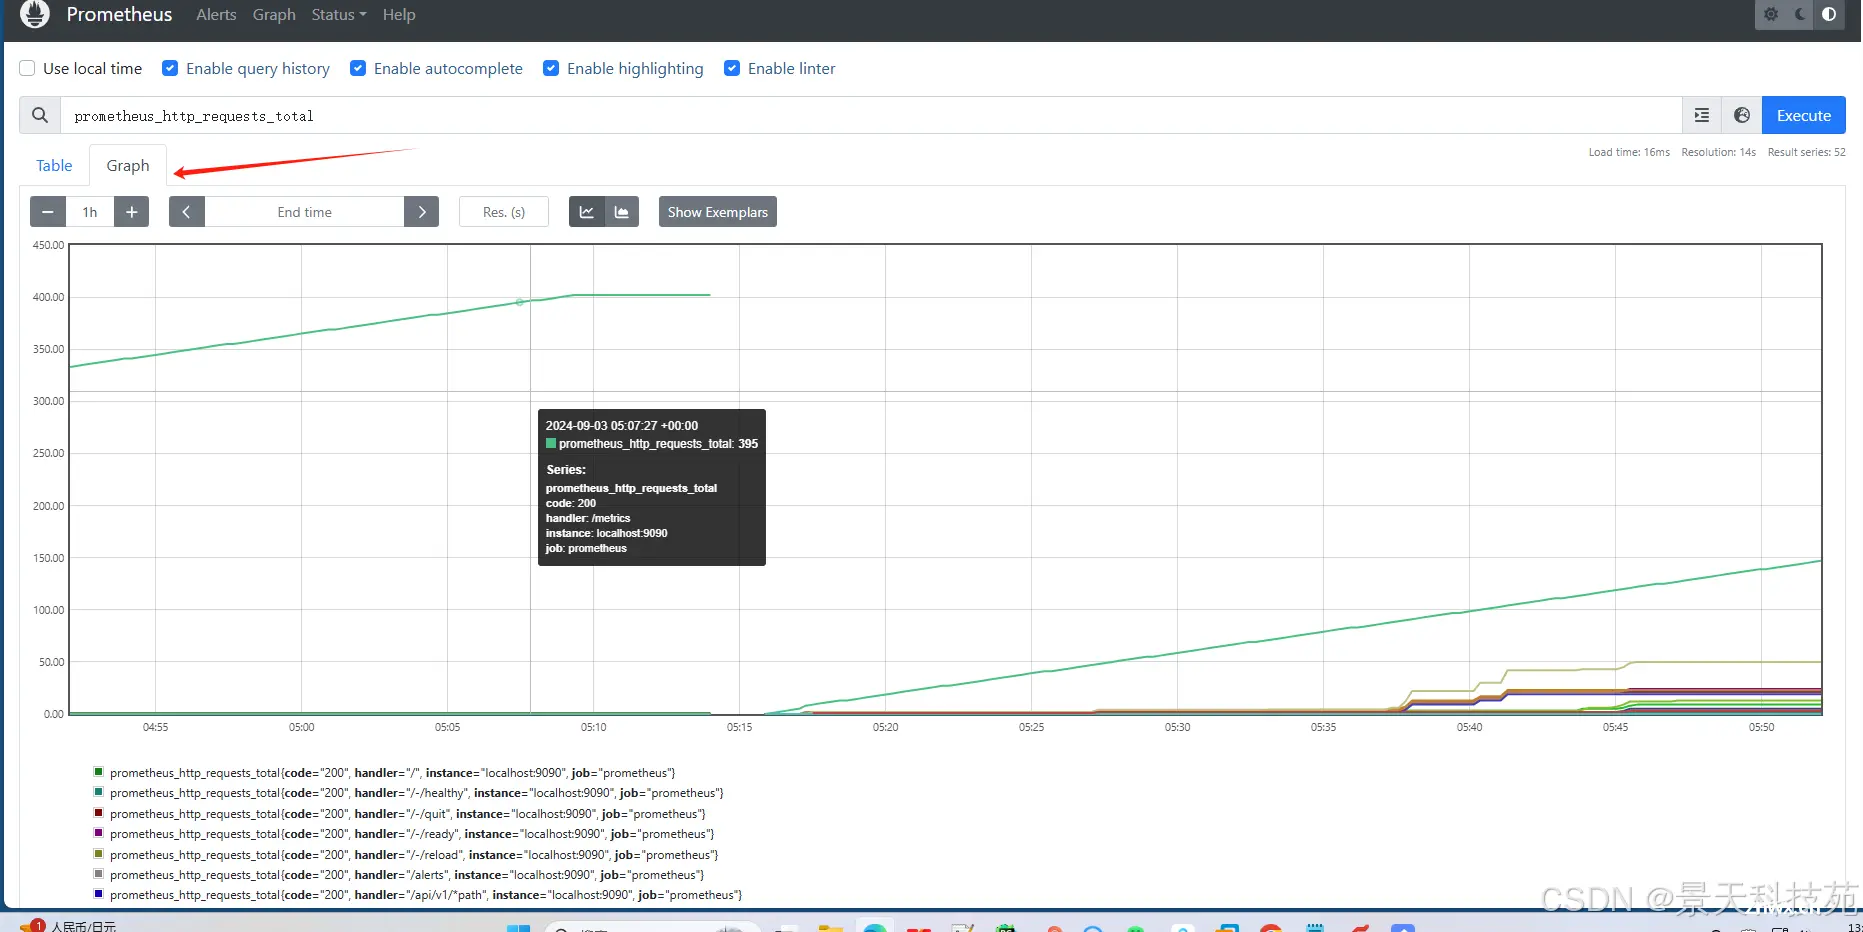Viewport: 1863px width, 932px height.
Task: Open the Prometheus title link
Action: (x=119, y=14)
